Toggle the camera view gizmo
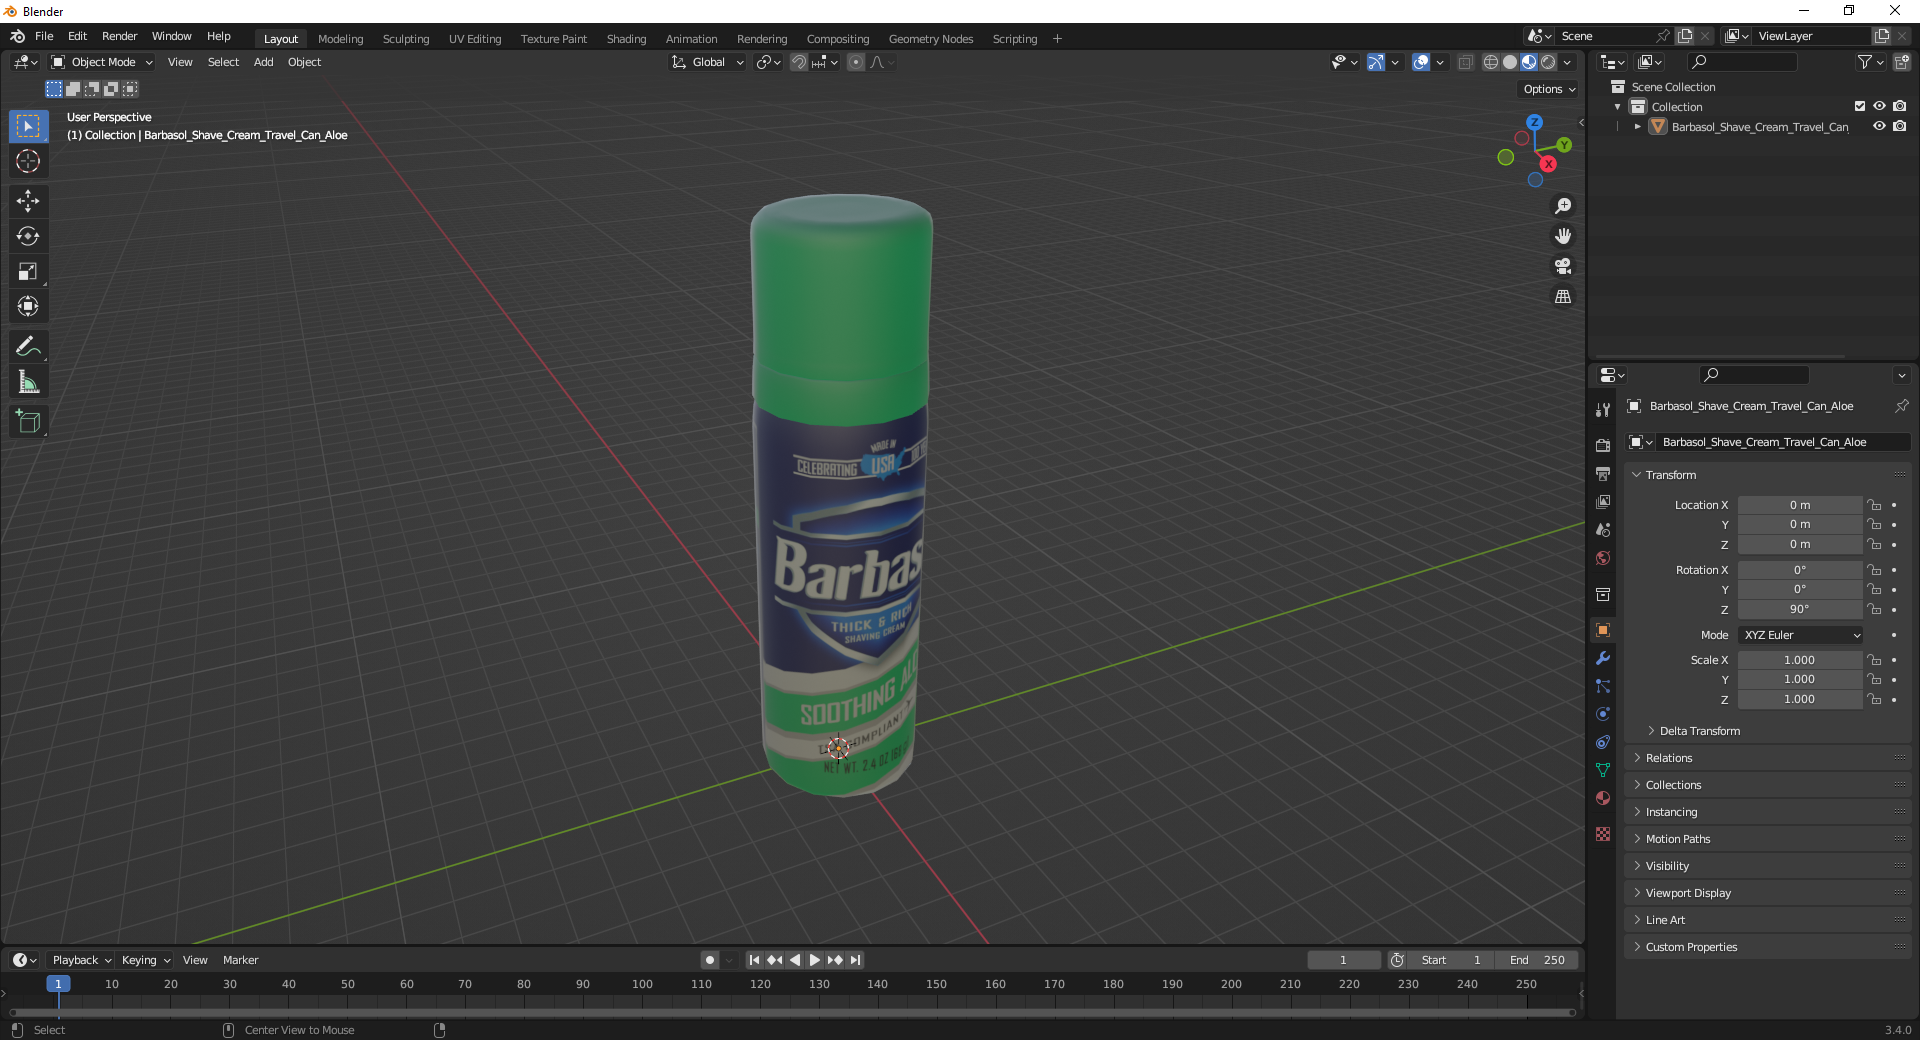 [x=1563, y=266]
